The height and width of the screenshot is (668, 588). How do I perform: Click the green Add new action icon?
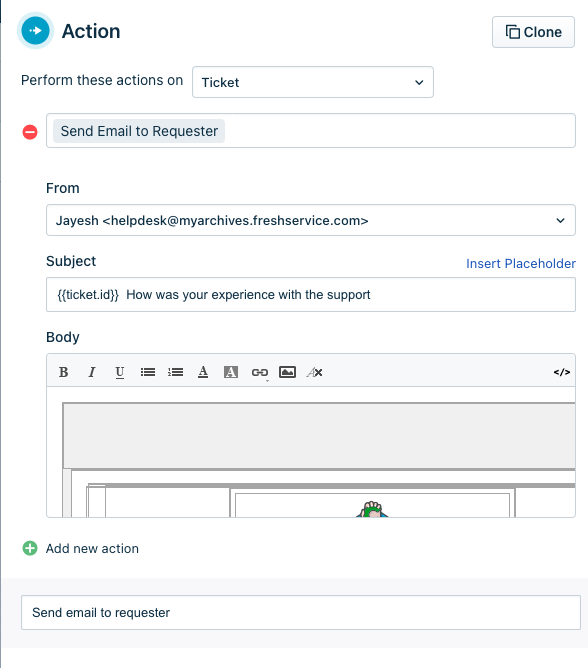(30, 548)
